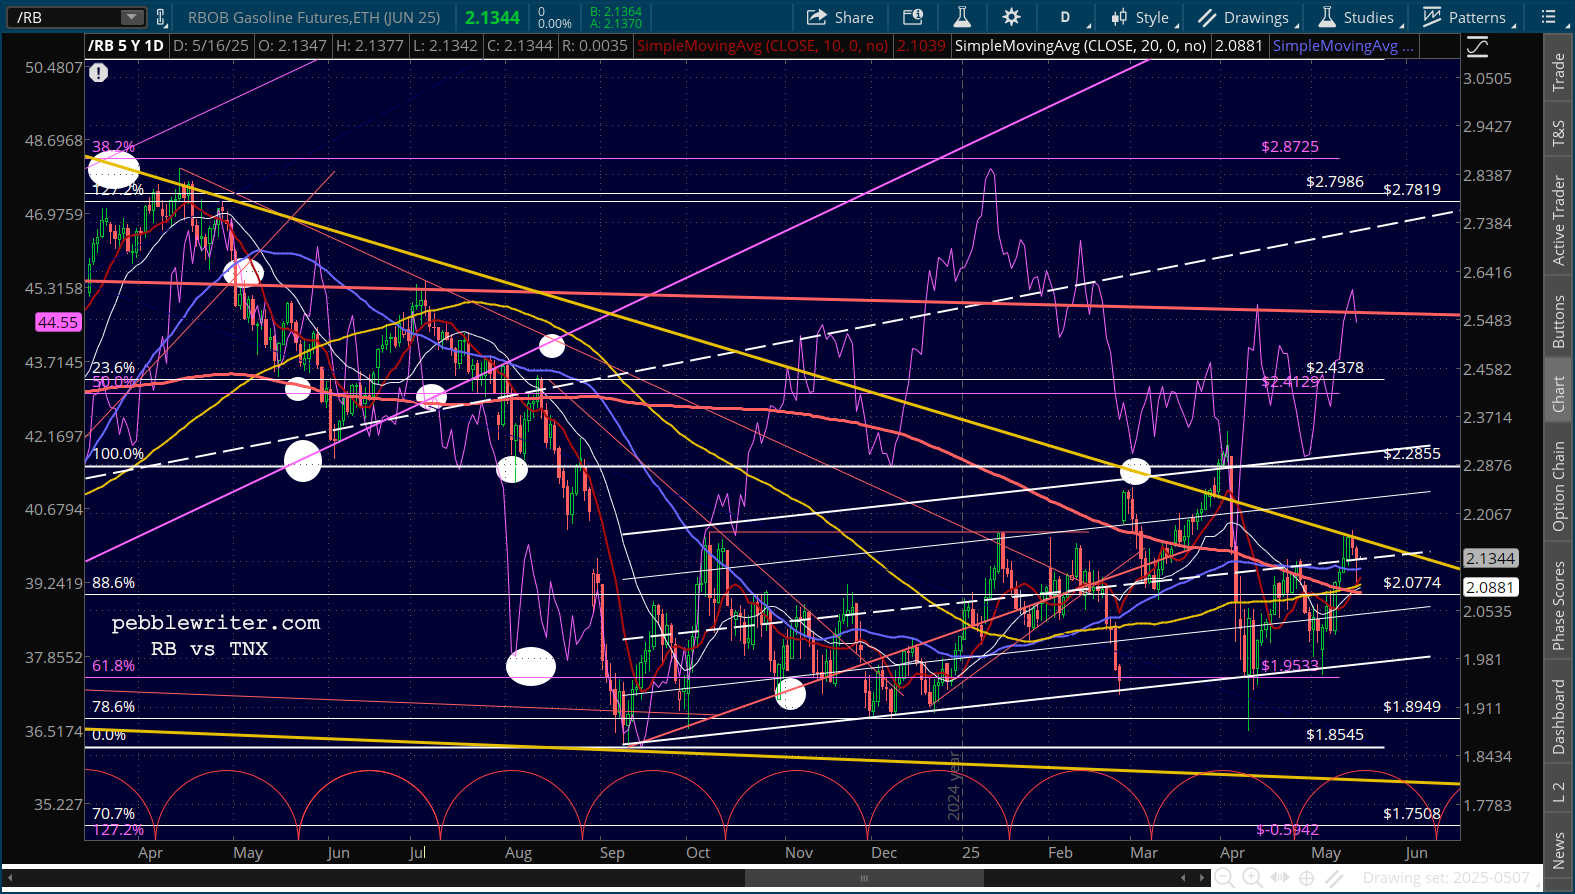Open the Drawings menu
This screenshot has height=894, width=1575.
[x=1246, y=17]
